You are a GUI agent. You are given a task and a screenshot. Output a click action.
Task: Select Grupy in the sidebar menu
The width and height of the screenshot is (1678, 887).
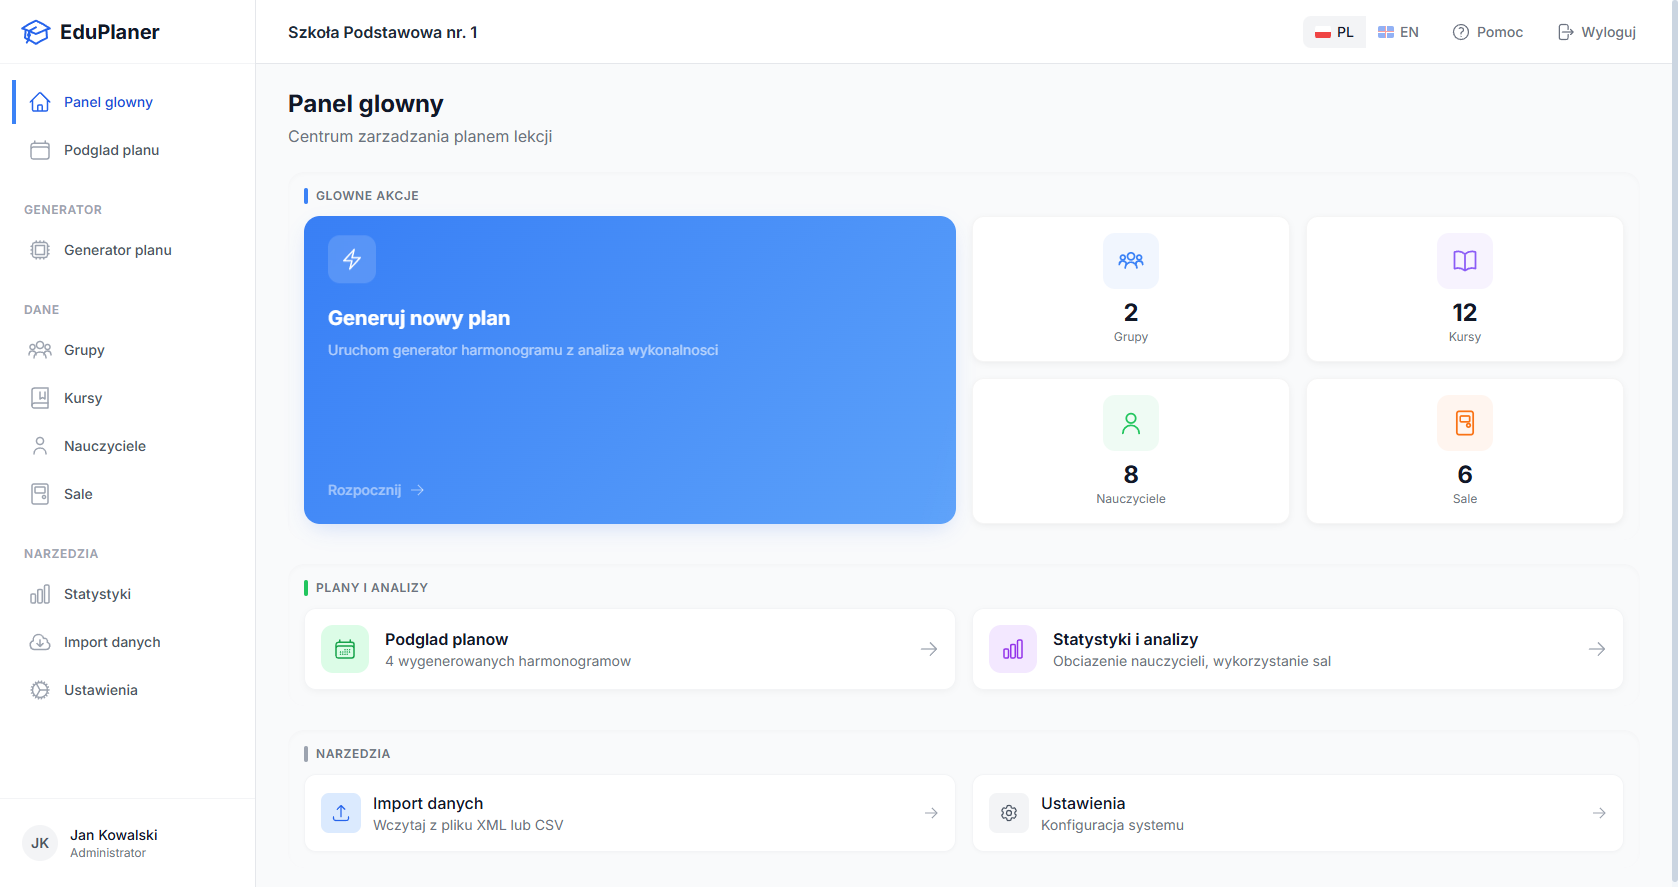pyautogui.click(x=128, y=350)
